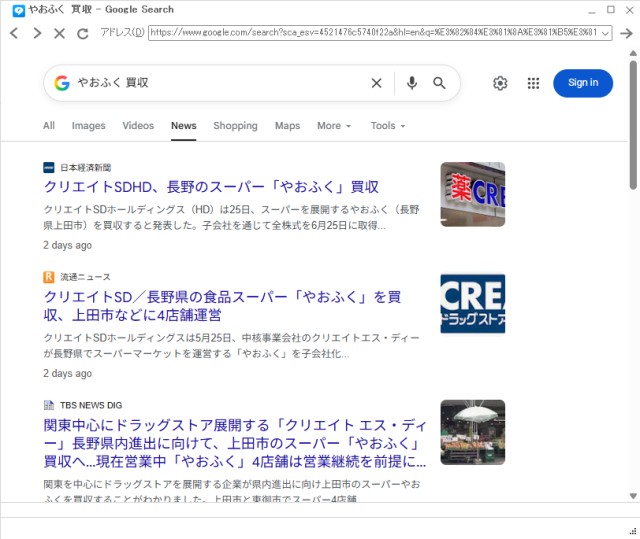The image size is (640, 539).
Task: Minimize the browser window
Action: pos(592,11)
